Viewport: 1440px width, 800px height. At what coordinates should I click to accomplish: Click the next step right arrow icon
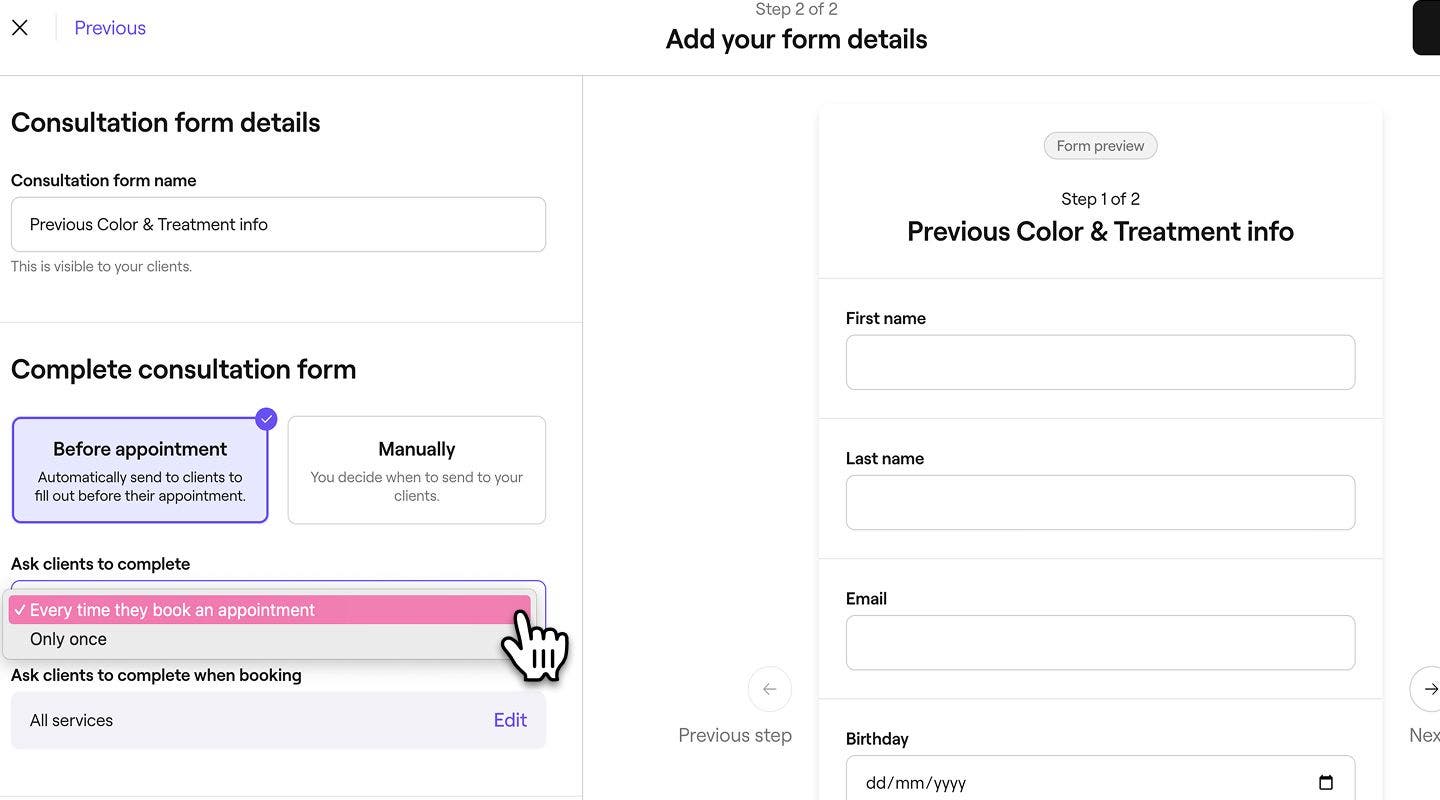[1427, 689]
